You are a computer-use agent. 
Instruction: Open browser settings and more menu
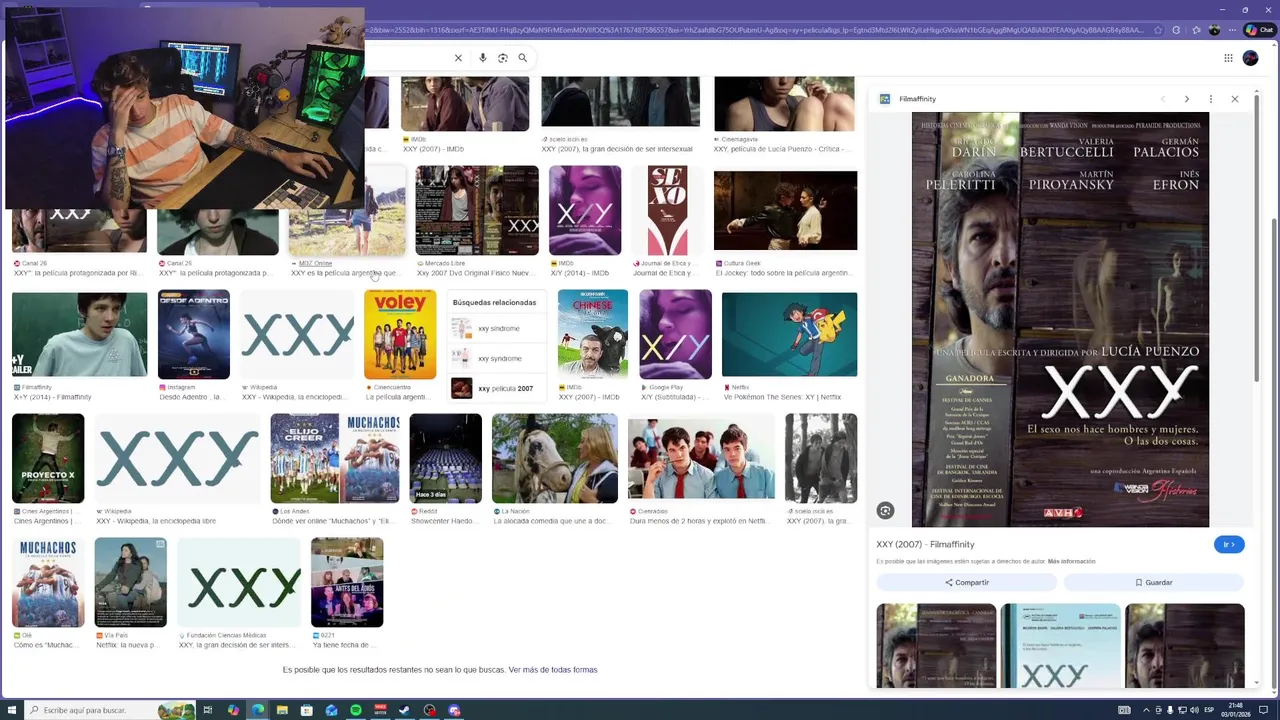click(x=1233, y=30)
